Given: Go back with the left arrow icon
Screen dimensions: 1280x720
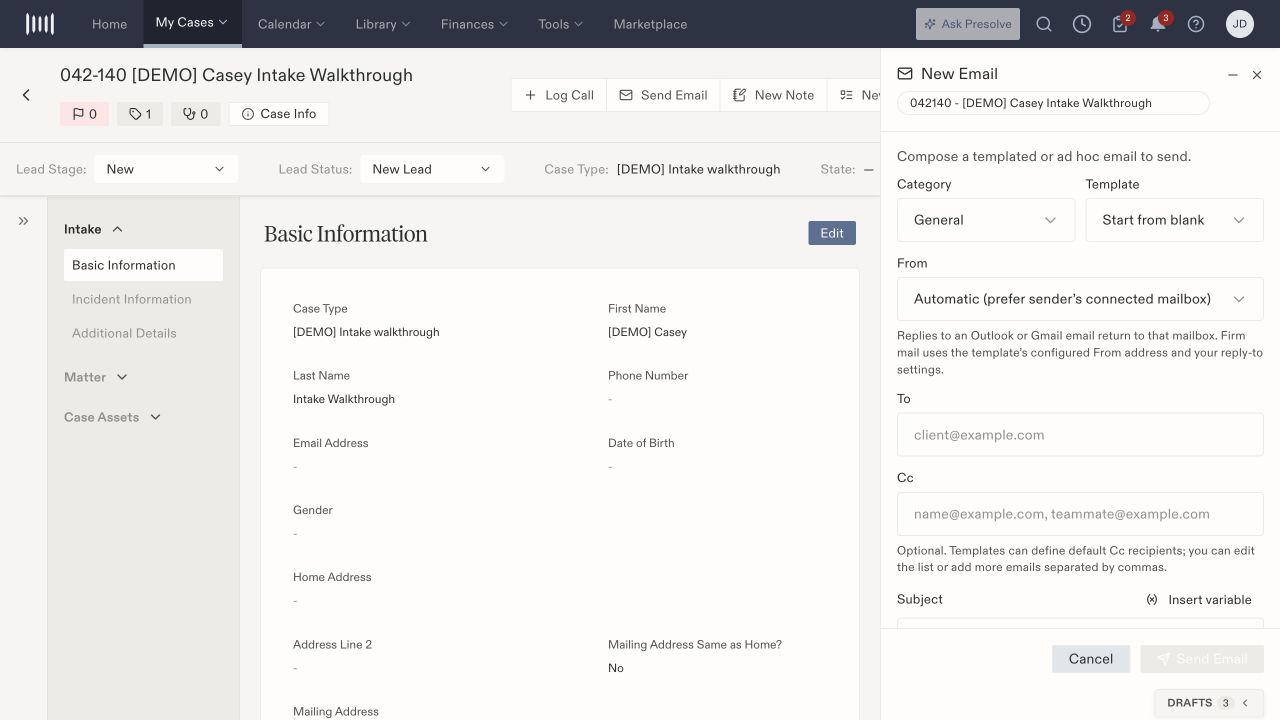Looking at the screenshot, I should [x=26, y=95].
